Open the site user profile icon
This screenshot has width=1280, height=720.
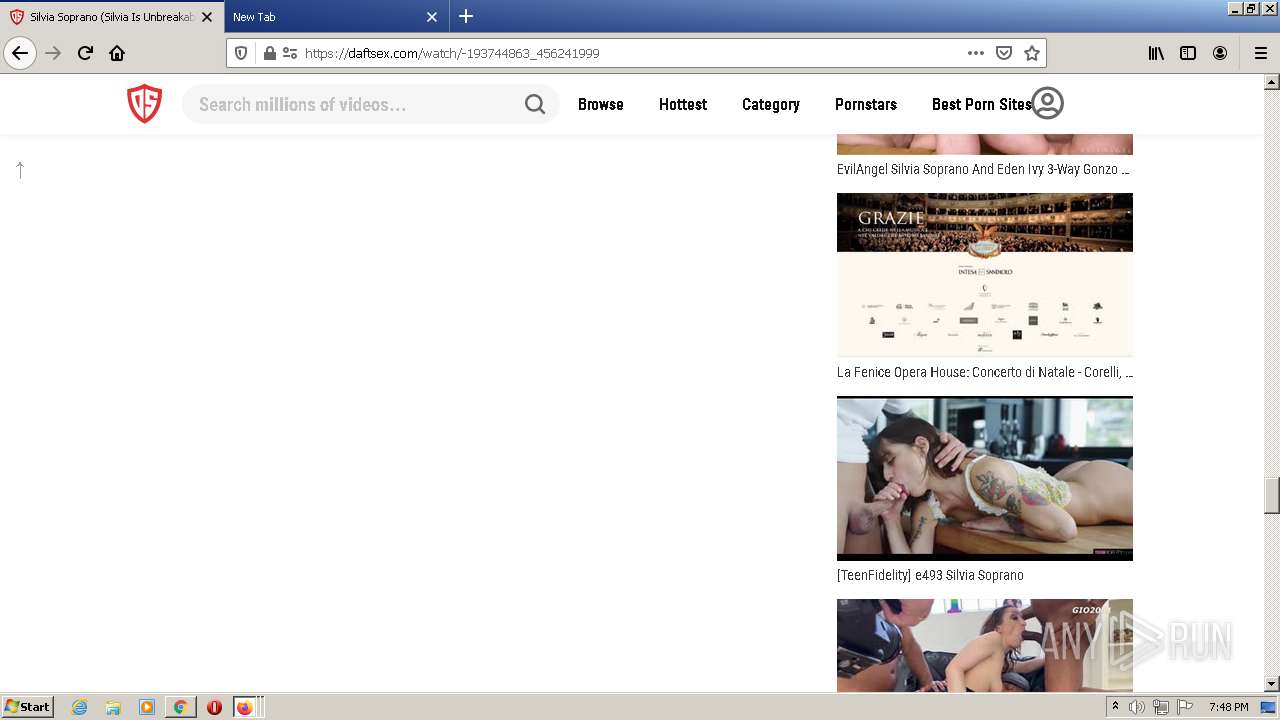(1047, 103)
